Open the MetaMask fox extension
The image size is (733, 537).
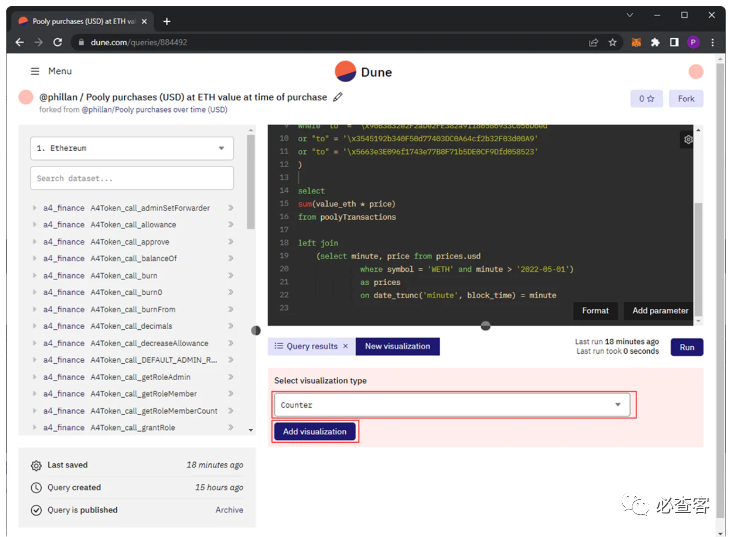tap(636, 43)
